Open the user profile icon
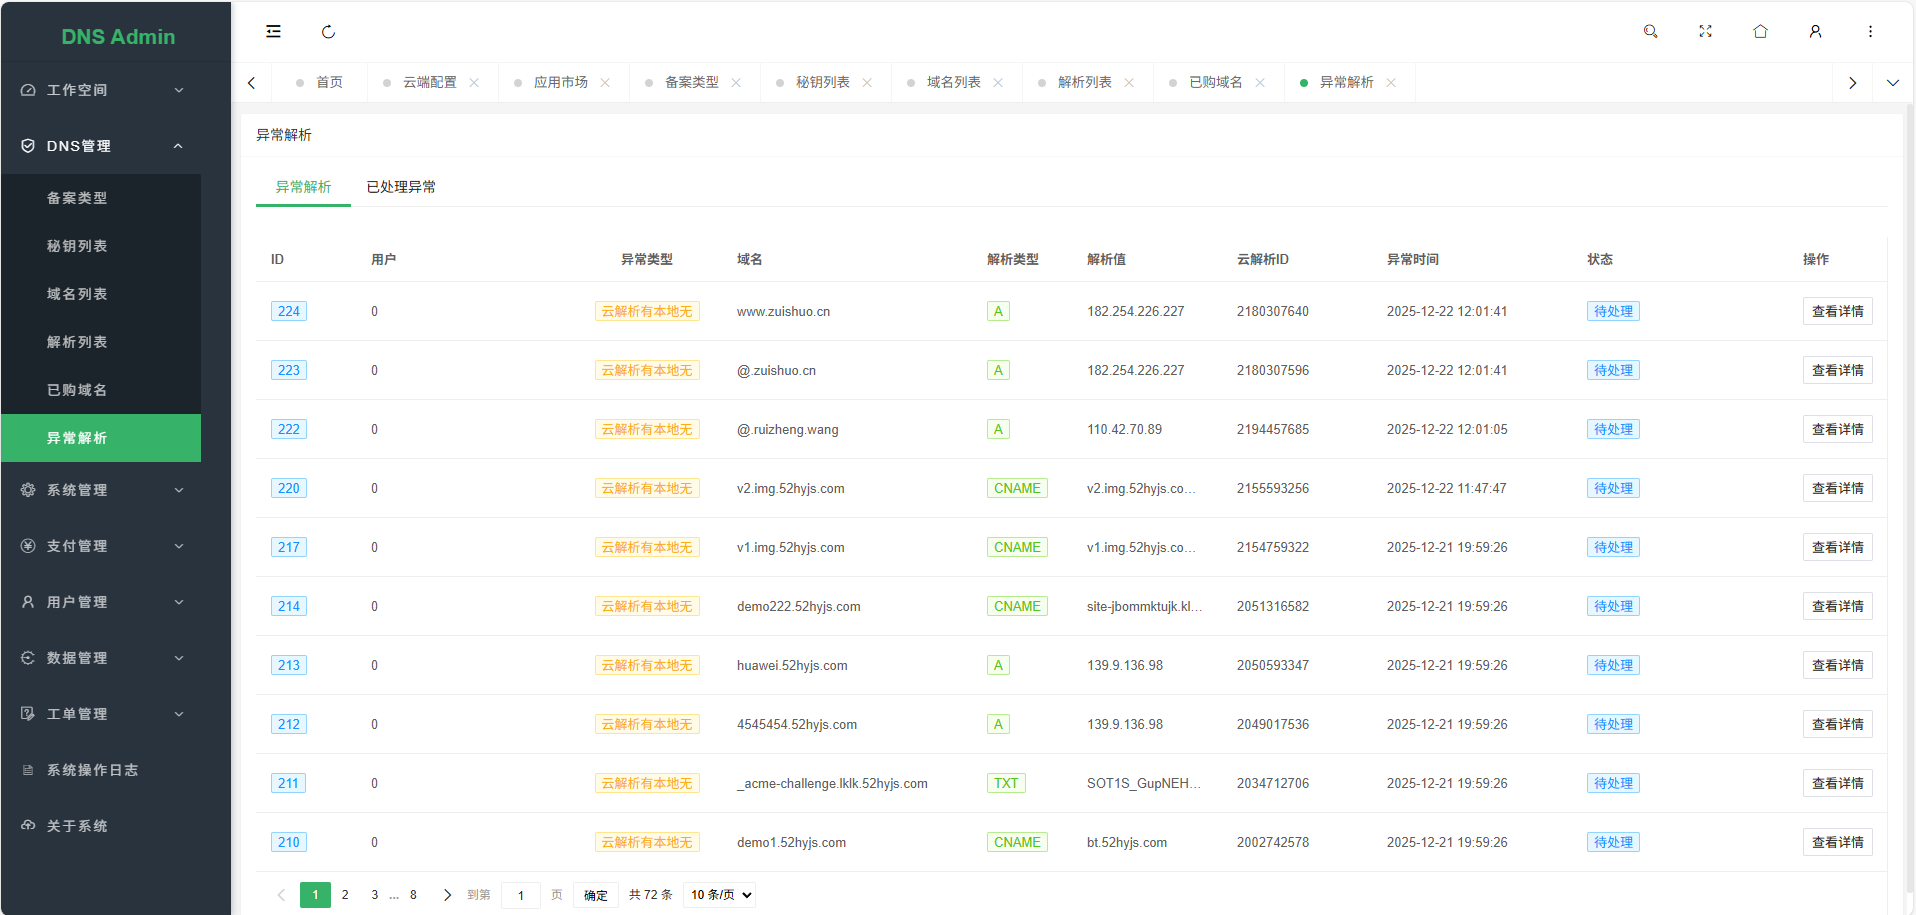The width and height of the screenshot is (1916, 915). (x=1815, y=32)
